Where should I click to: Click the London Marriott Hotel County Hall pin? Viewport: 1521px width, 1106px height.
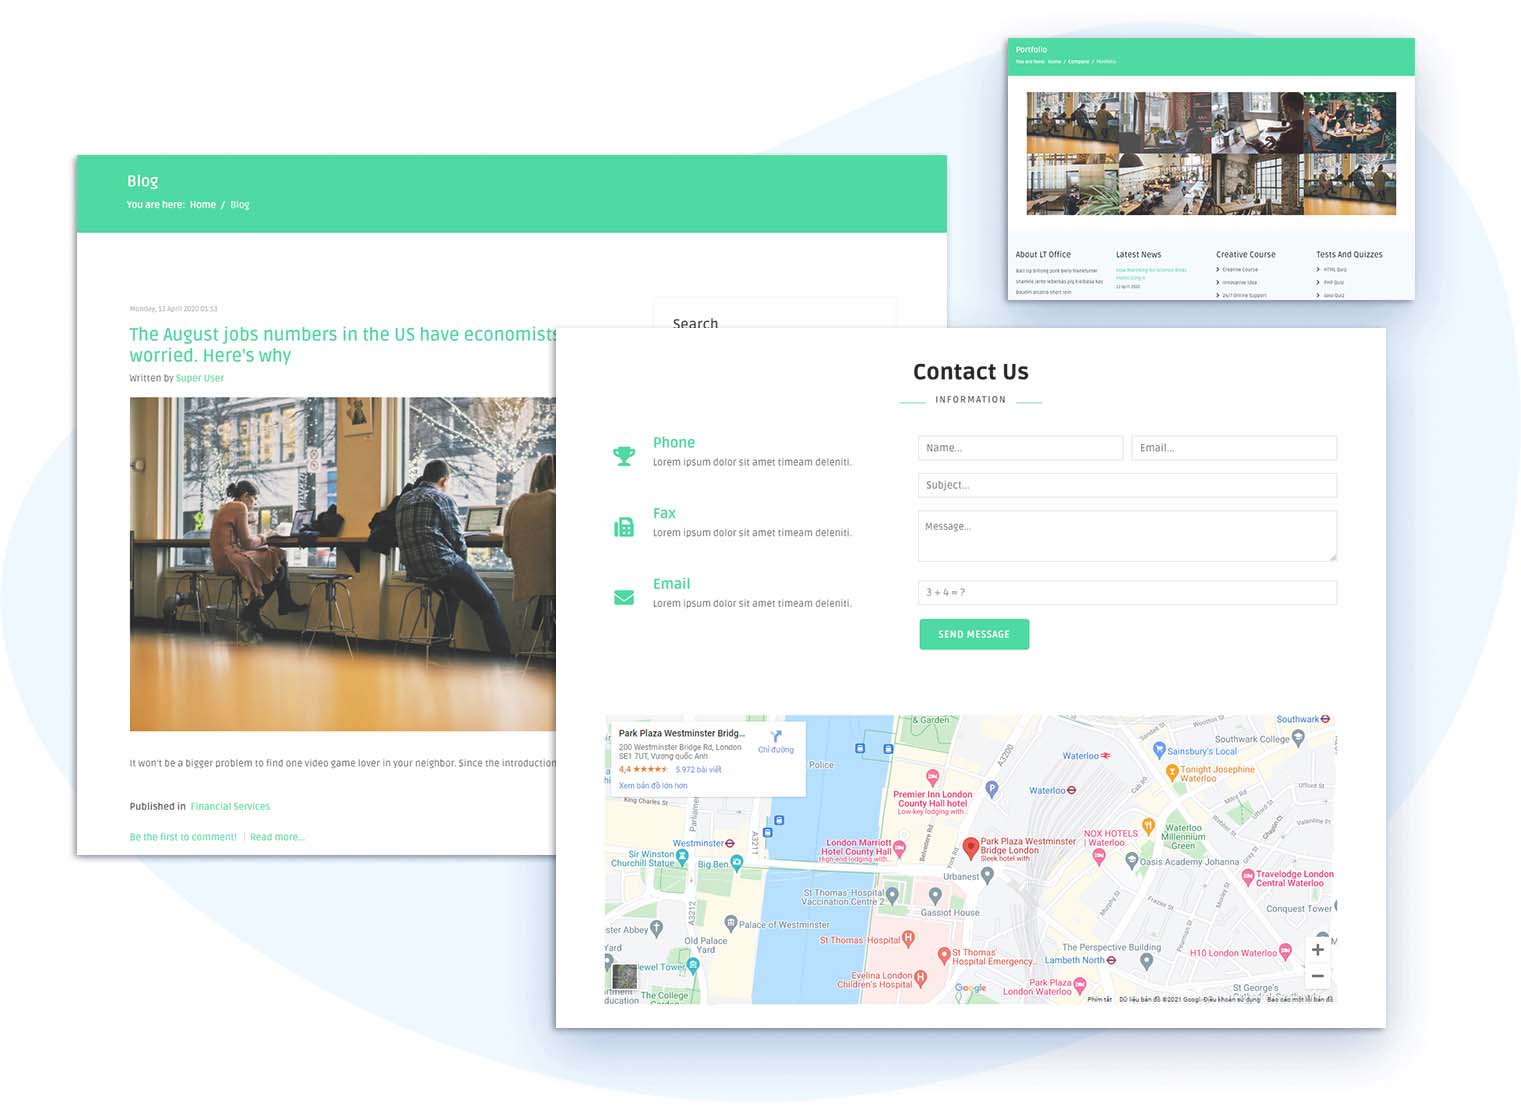[x=899, y=849]
